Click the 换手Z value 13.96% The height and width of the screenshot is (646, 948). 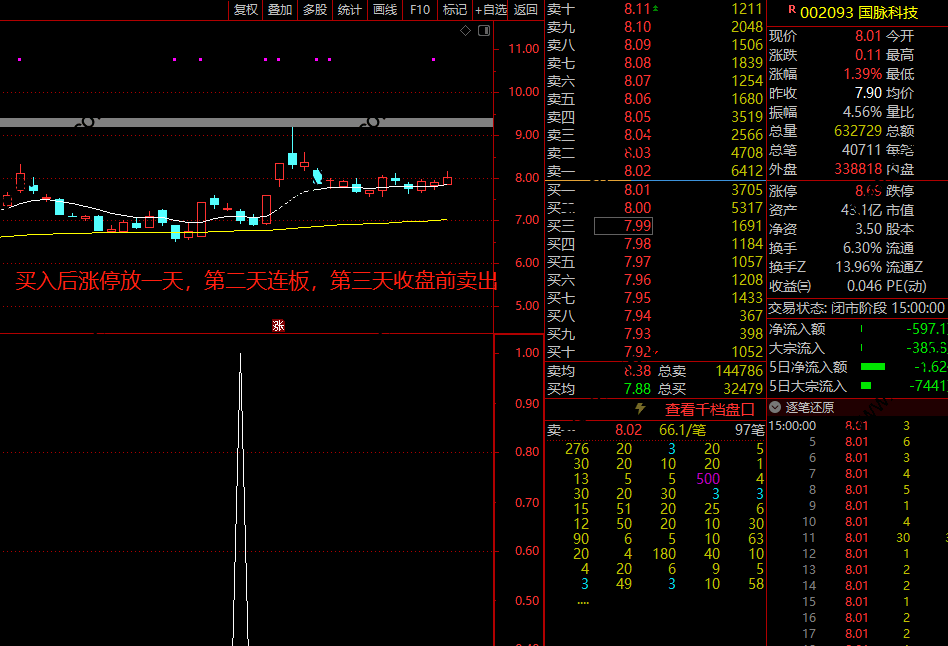pos(859,267)
